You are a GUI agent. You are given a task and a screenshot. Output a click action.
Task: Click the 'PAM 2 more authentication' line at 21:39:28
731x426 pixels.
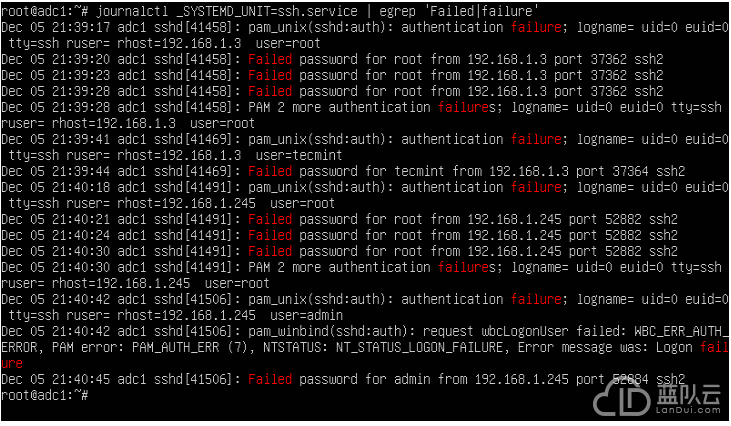[361, 108]
